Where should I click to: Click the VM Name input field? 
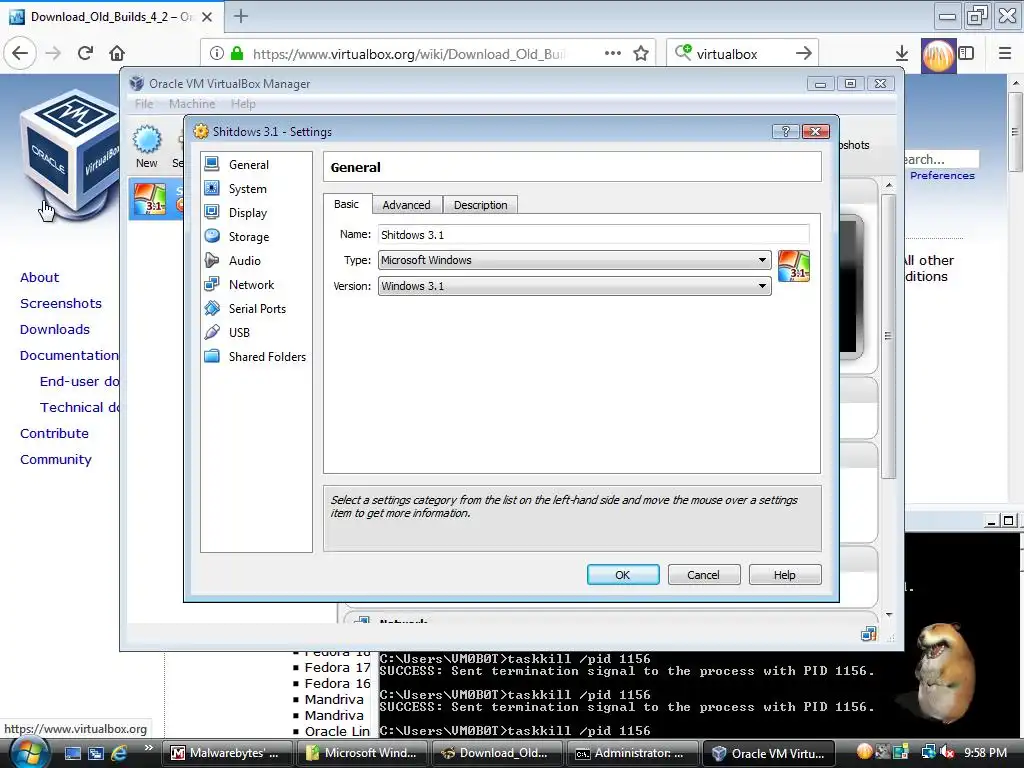coord(594,234)
